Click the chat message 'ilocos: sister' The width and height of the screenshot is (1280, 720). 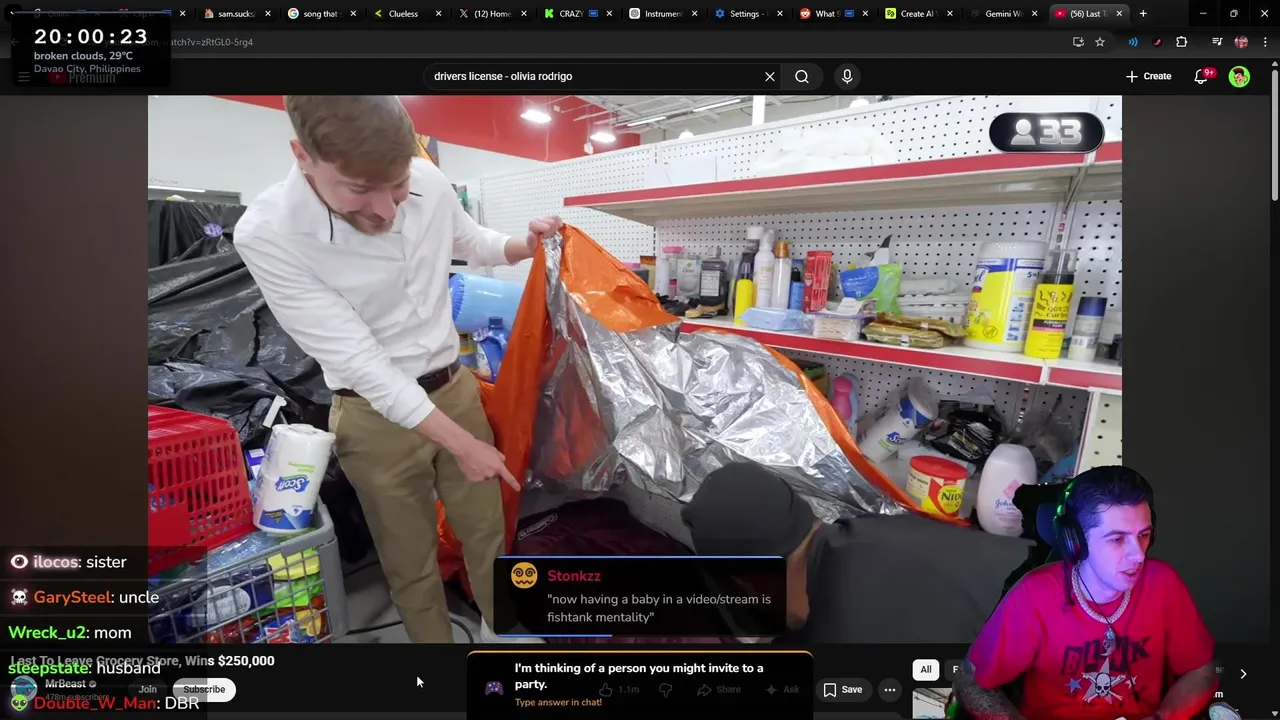68,562
